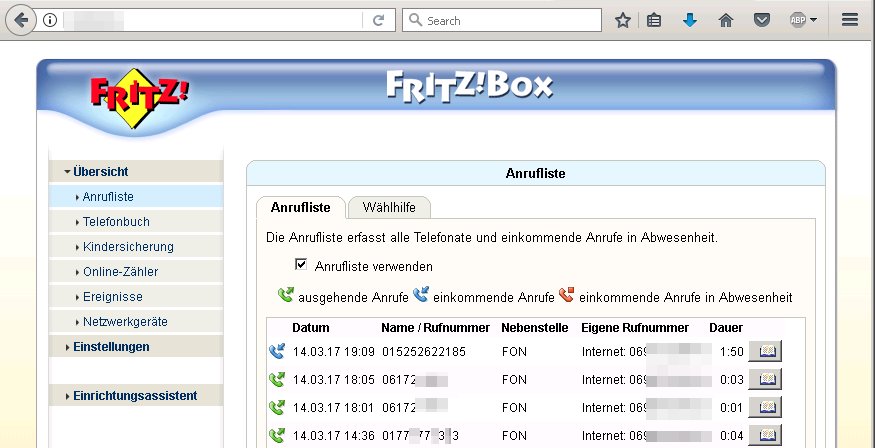This screenshot has height=448, width=875.
Task: Add 015252622185 caller to phonebook
Action: [765, 351]
